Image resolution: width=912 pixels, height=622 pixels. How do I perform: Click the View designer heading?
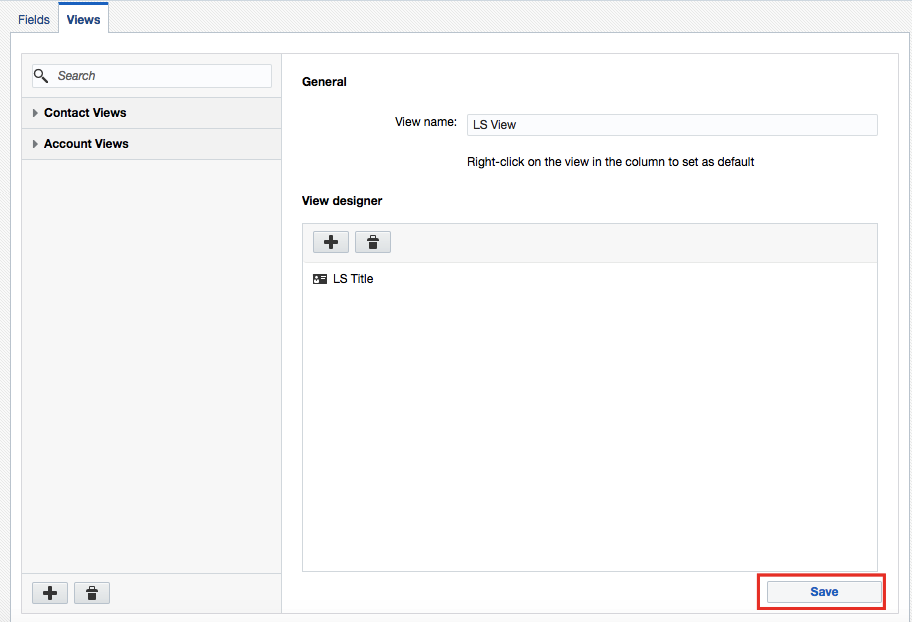(x=342, y=201)
